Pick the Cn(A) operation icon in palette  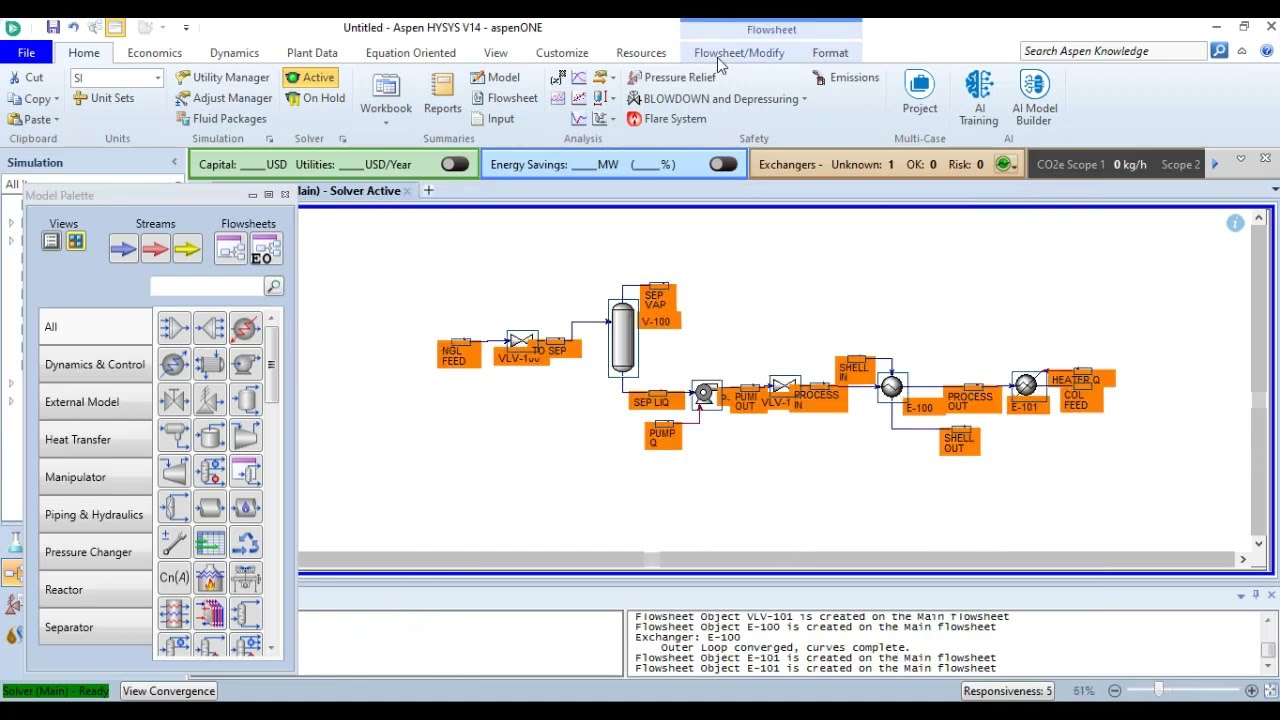pos(174,577)
